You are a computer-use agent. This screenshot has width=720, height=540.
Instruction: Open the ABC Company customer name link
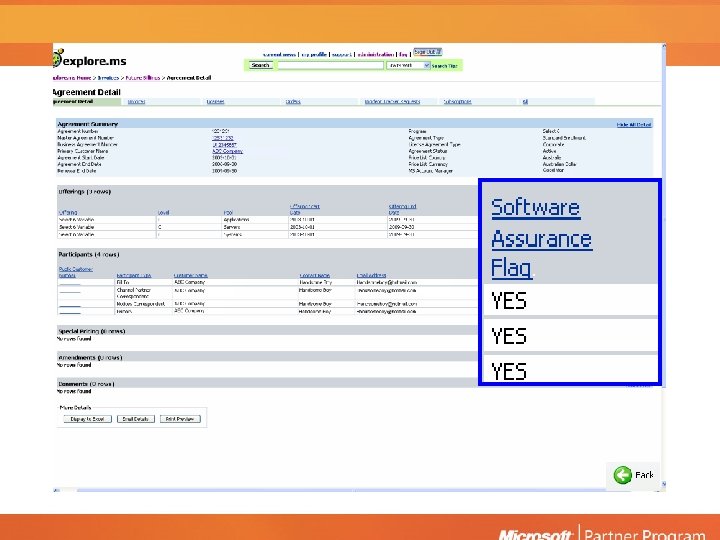[227, 151]
